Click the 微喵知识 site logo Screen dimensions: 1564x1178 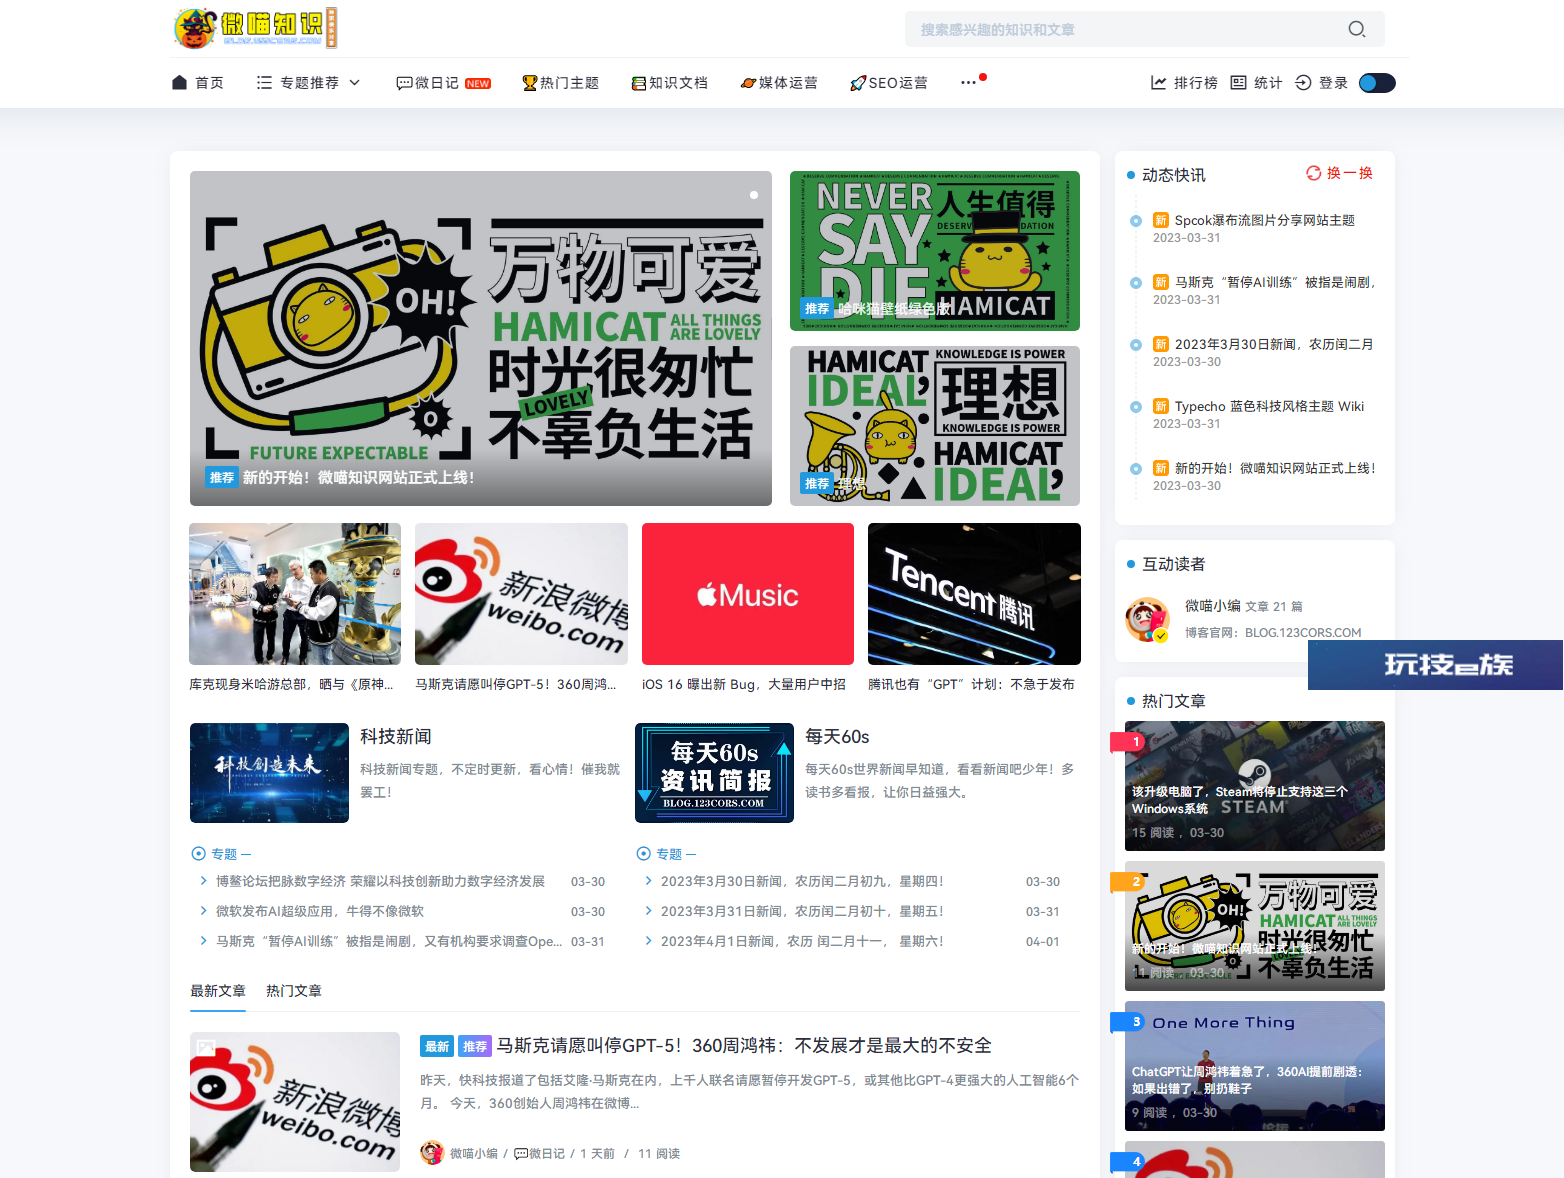tap(255, 28)
